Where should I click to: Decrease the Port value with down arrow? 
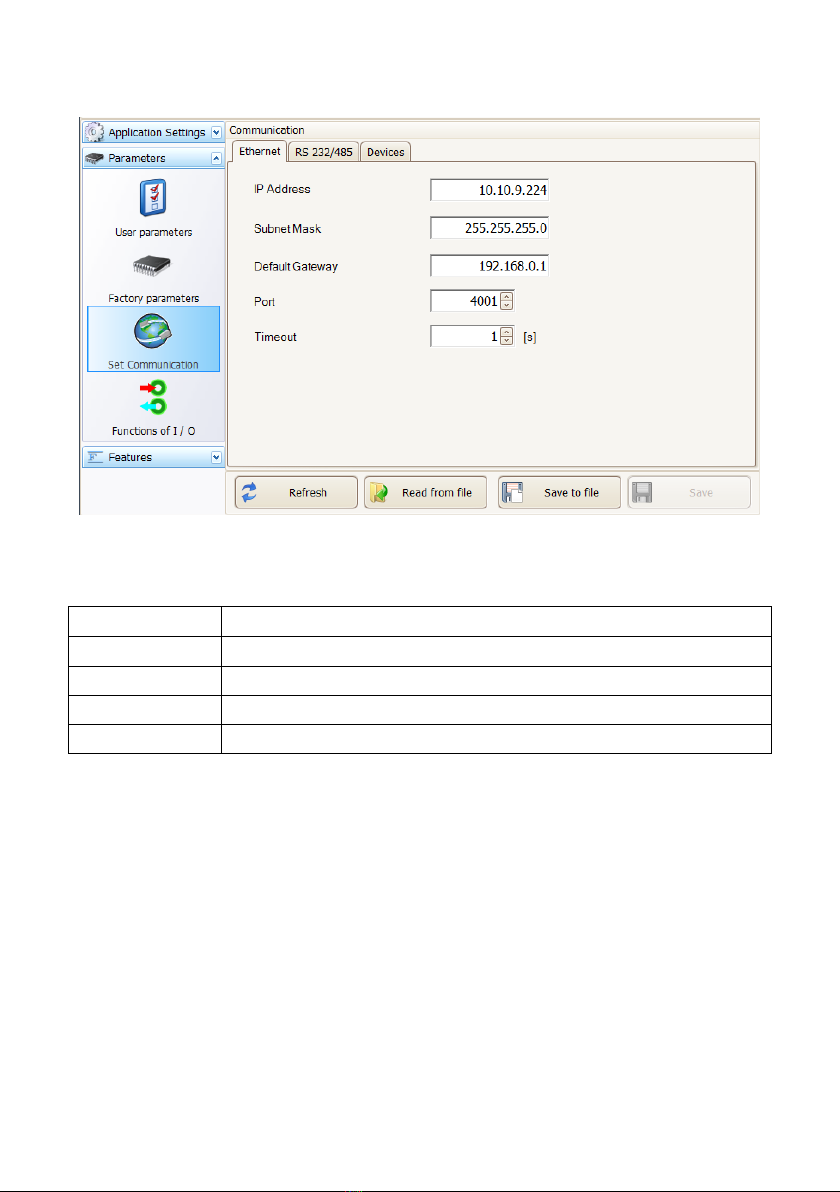point(507,306)
